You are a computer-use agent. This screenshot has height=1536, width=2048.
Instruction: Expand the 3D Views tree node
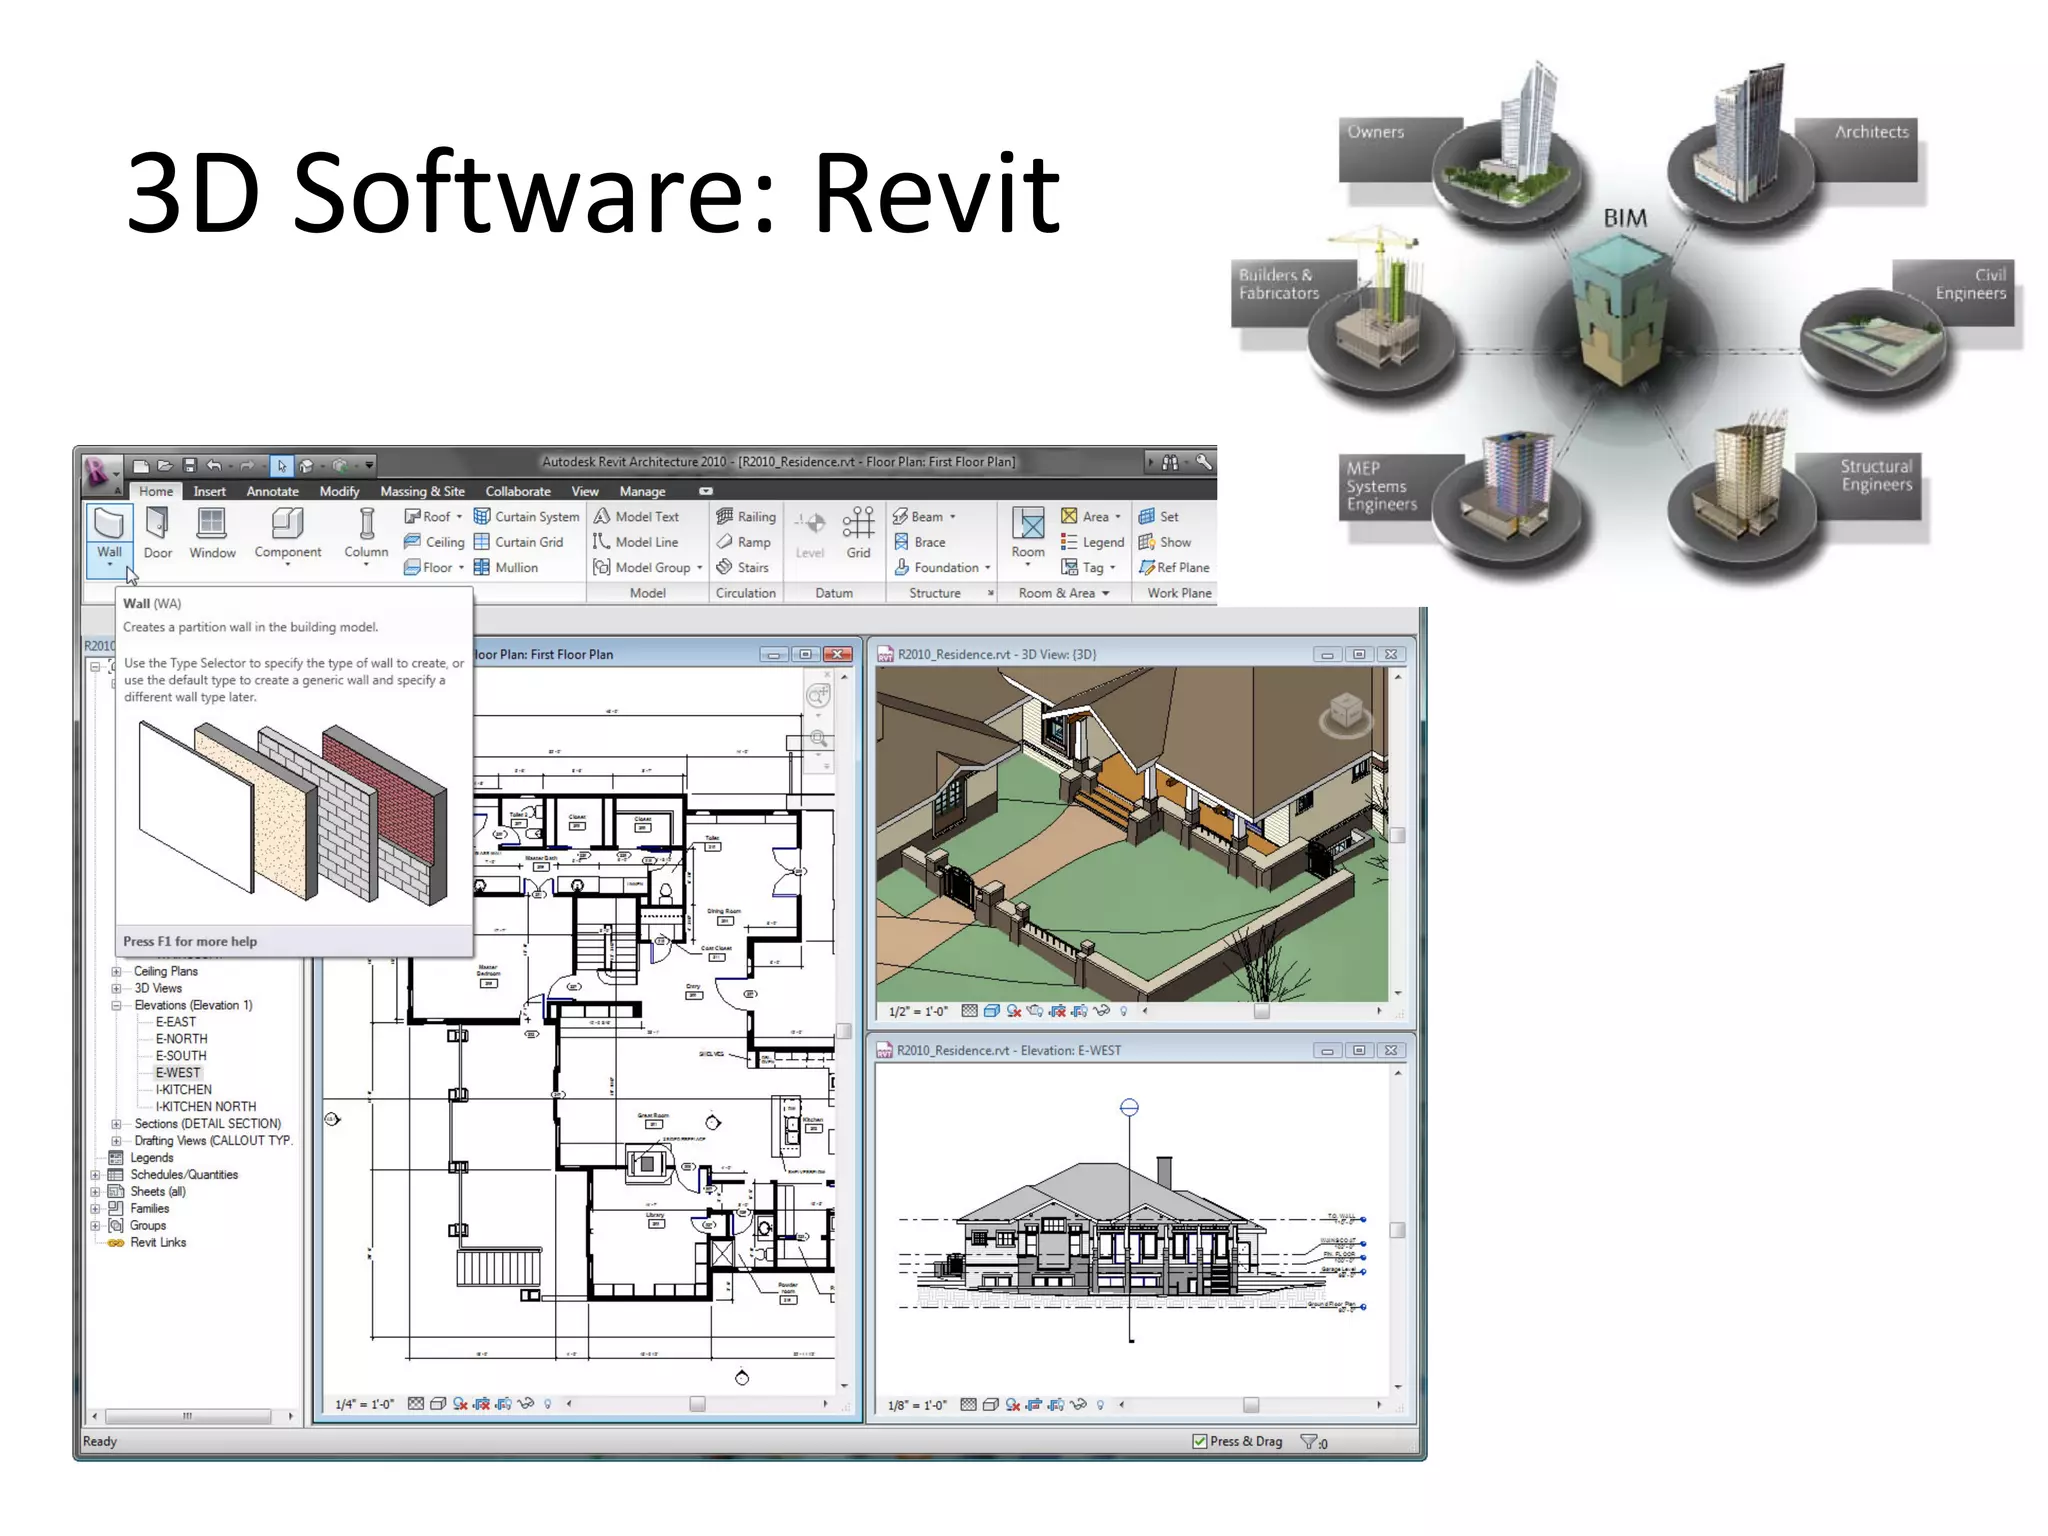[x=116, y=988]
